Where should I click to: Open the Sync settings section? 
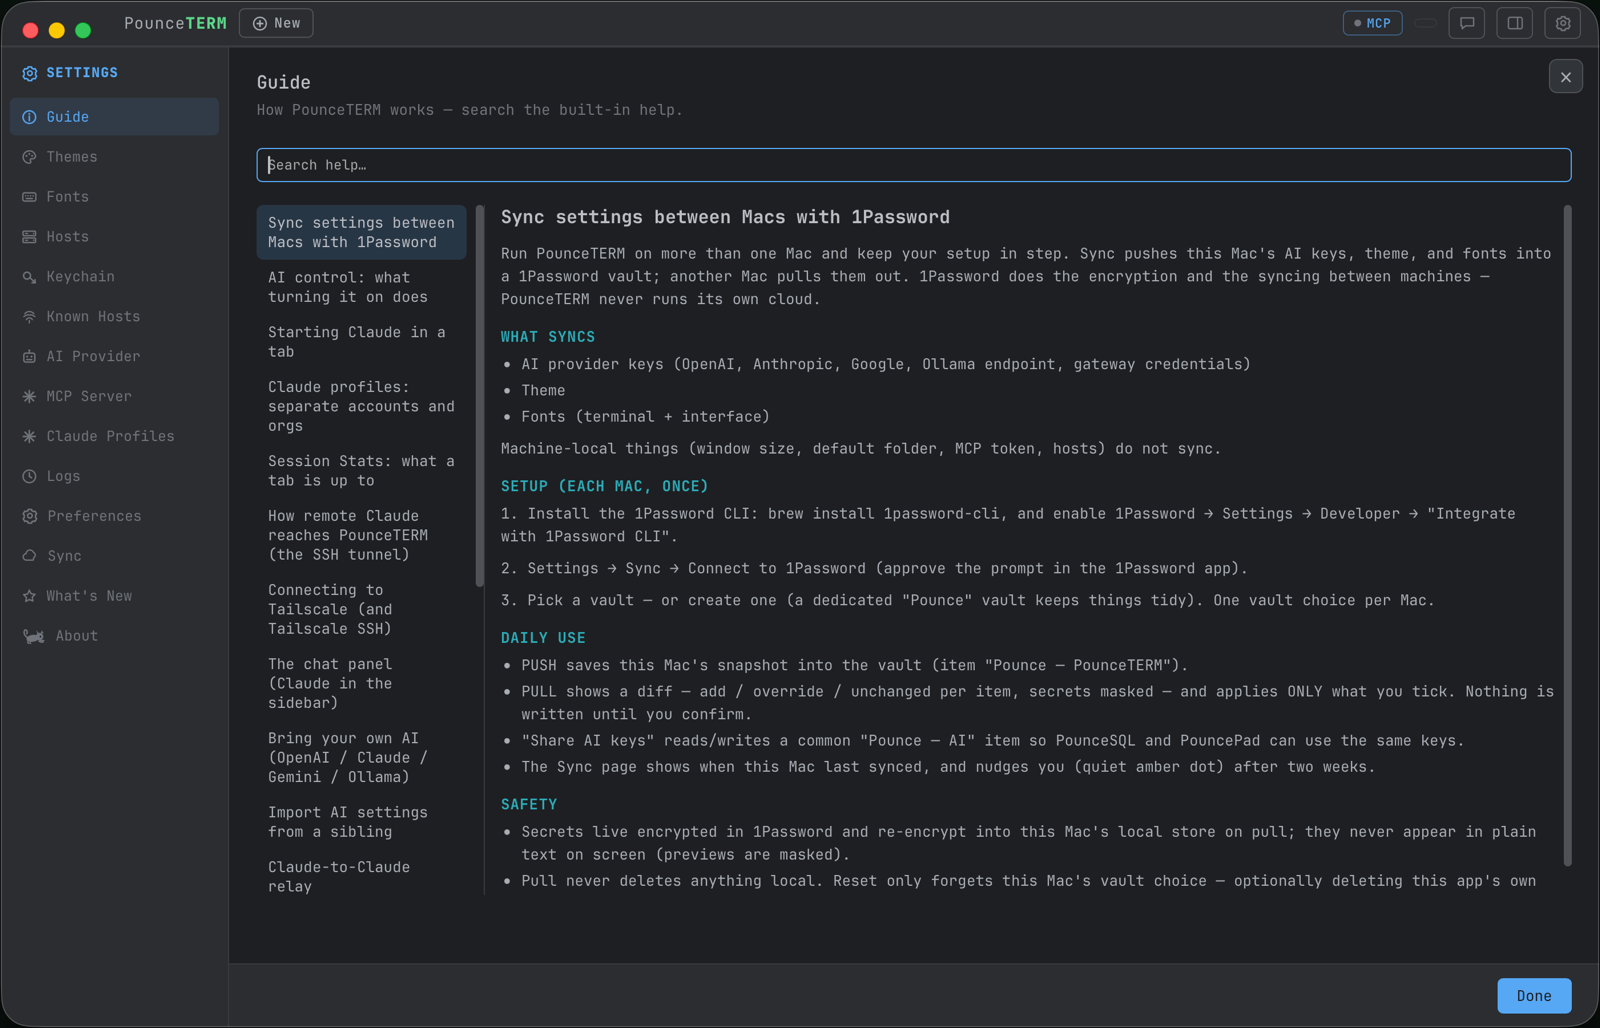114,556
